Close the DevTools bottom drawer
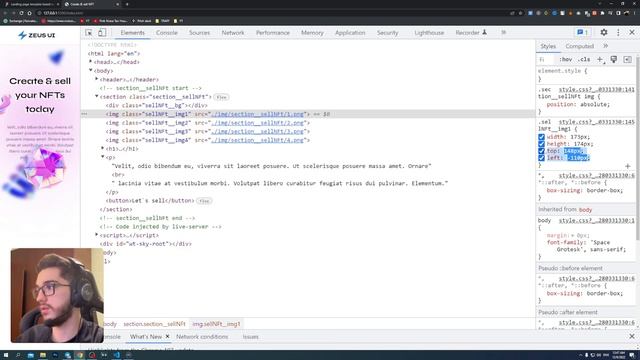 632,336
